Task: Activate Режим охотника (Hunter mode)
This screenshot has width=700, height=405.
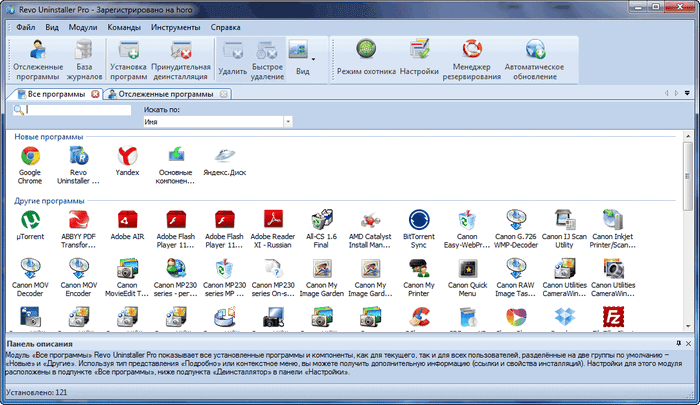Action: point(366,60)
